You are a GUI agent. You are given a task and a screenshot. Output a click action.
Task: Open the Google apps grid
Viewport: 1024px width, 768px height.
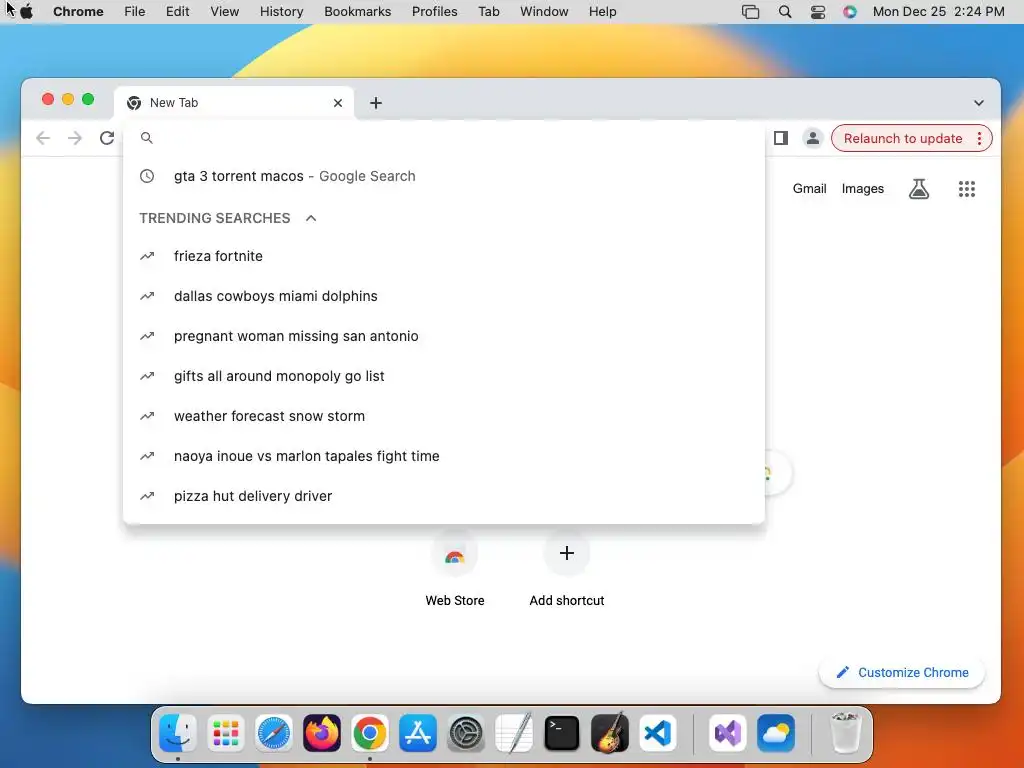coord(967,189)
